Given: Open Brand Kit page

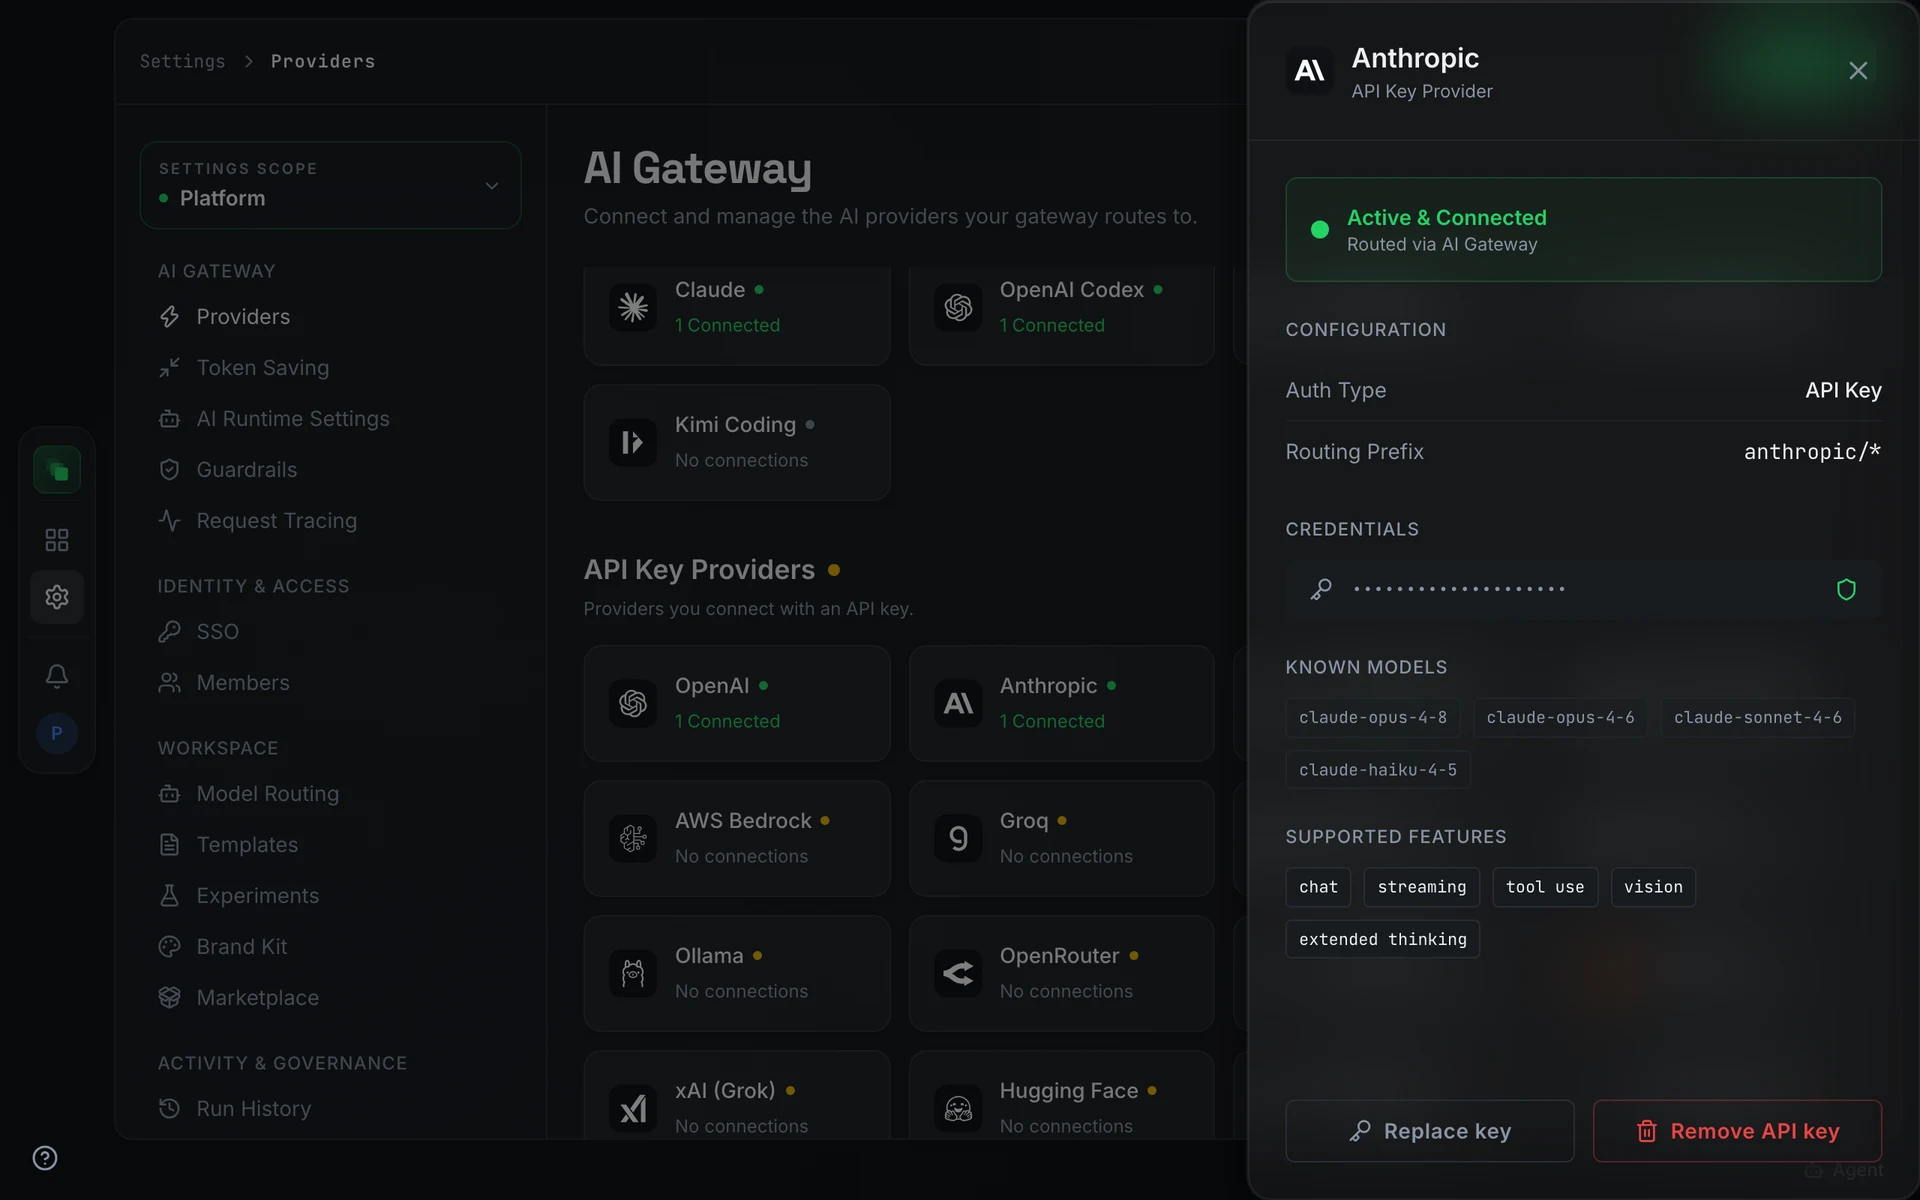Looking at the screenshot, I should click(241, 947).
